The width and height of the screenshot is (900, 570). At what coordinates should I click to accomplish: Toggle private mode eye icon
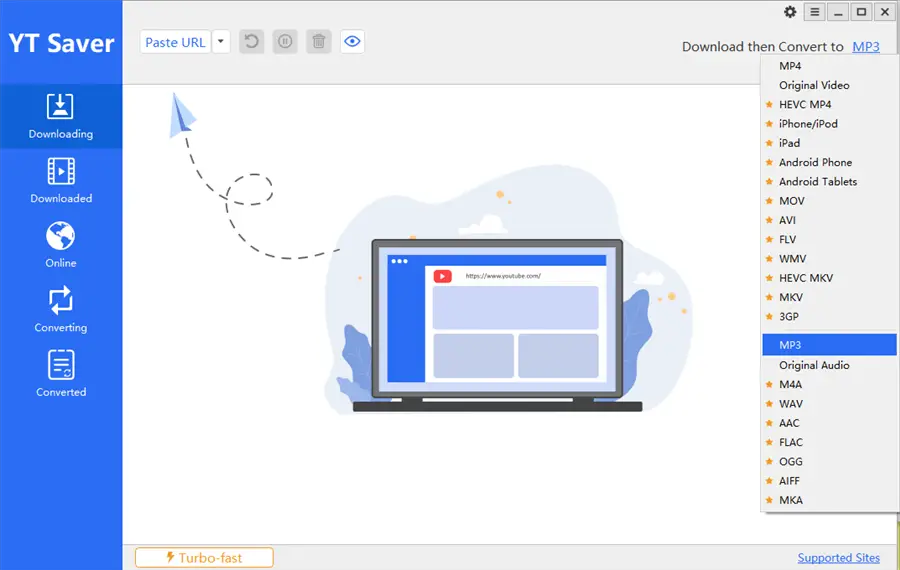click(352, 42)
